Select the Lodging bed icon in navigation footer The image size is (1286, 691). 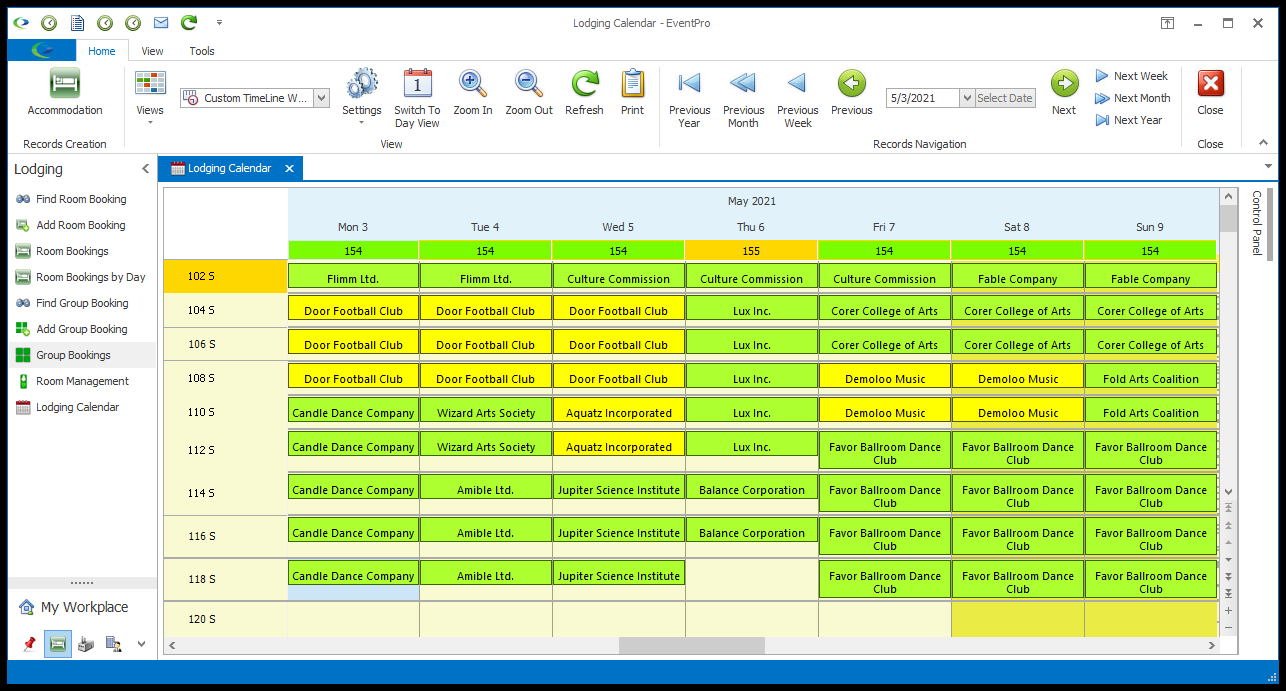coord(58,644)
